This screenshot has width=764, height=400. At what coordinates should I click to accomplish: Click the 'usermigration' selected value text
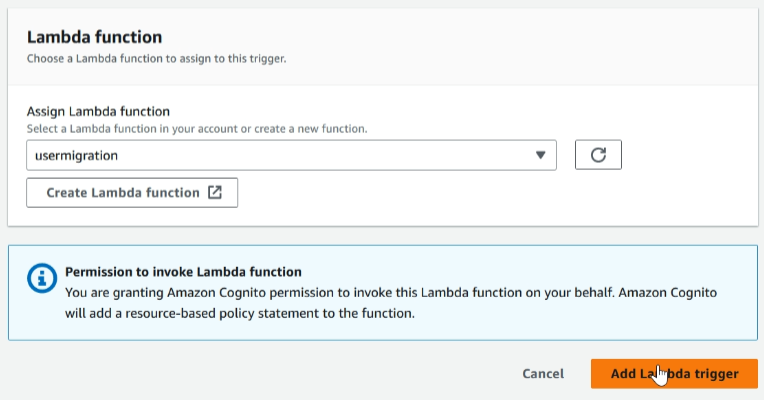pos(76,156)
